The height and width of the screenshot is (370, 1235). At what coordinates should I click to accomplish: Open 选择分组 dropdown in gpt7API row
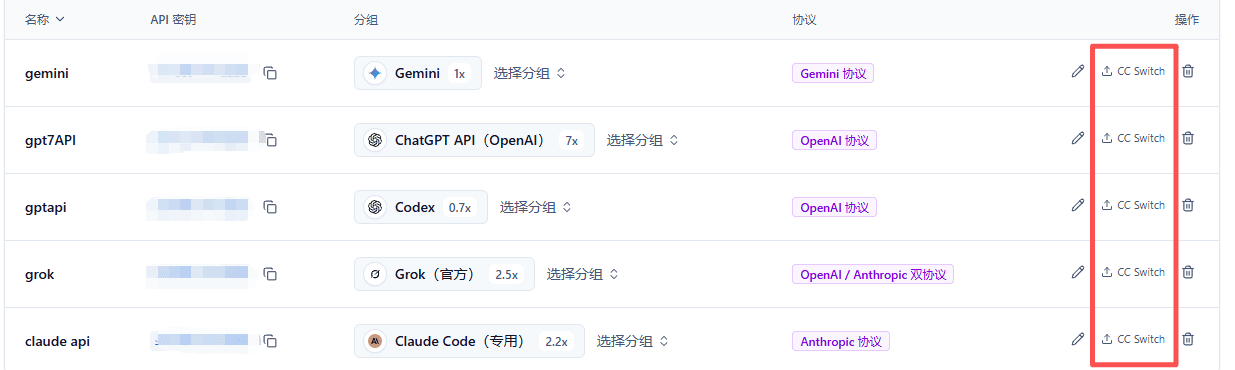pos(643,140)
